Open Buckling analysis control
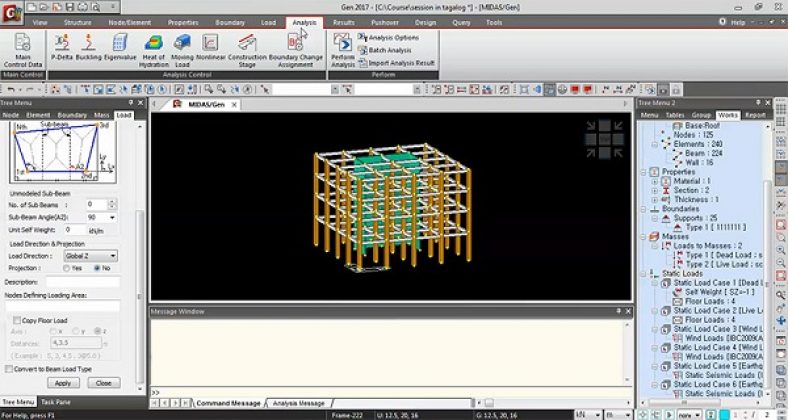This screenshot has height=420, width=788. 88,48
